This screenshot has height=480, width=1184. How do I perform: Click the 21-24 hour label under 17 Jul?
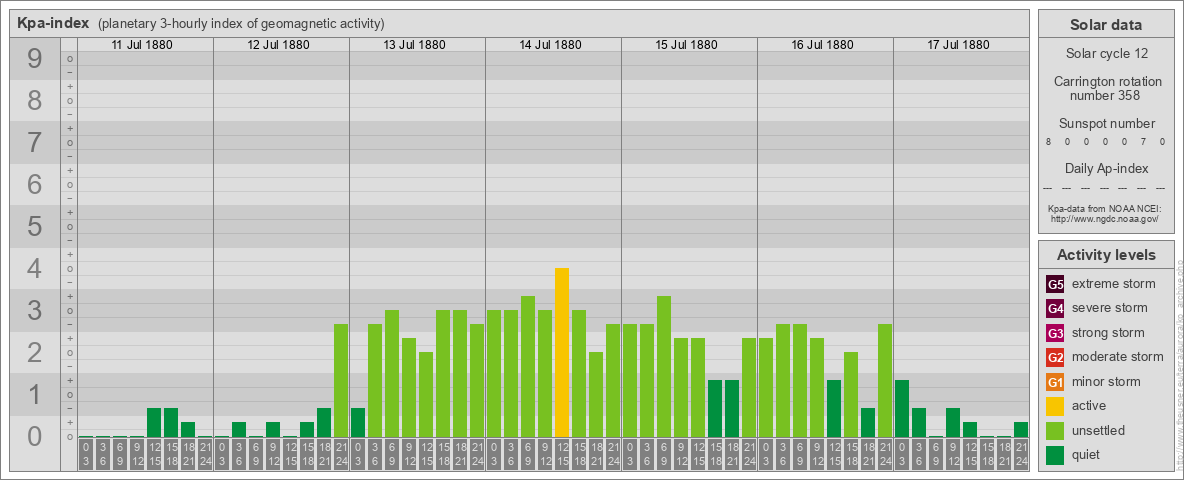[1021, 455]
